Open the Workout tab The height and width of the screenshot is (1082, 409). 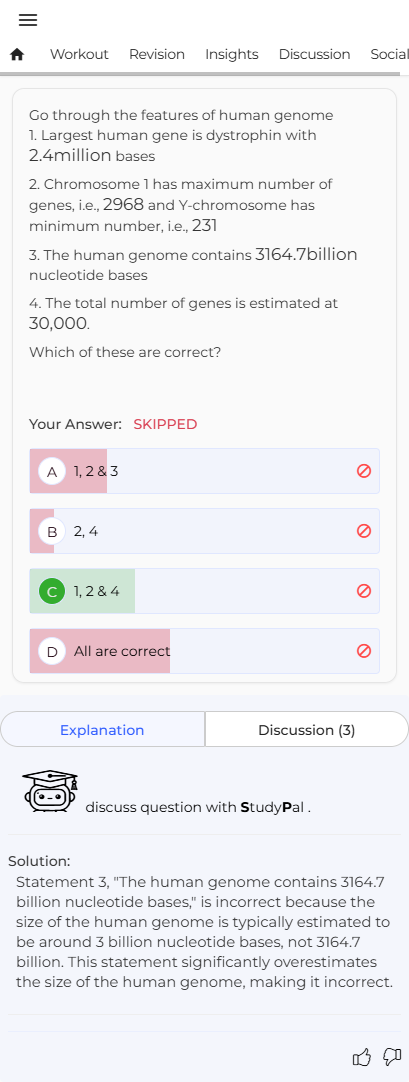79,55
